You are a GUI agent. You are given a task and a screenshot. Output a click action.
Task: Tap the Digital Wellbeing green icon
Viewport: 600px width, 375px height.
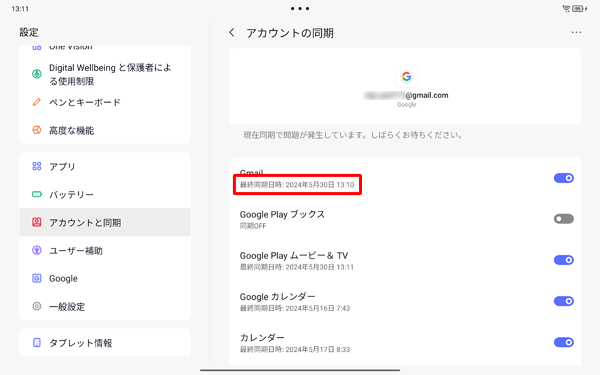[x=37, y=74]
